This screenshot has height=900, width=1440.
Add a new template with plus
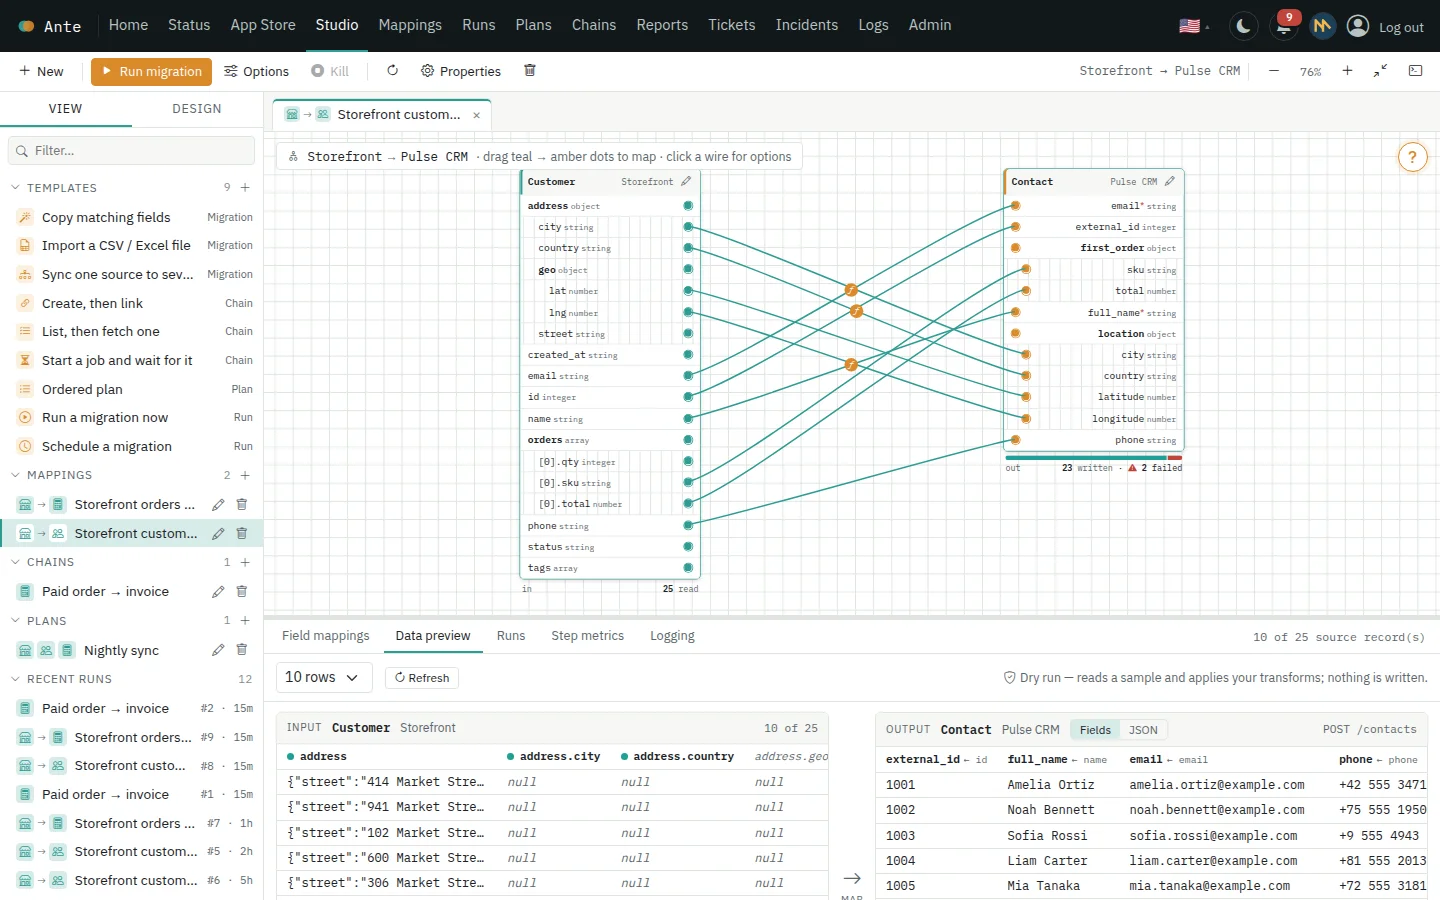coord(245,188)
